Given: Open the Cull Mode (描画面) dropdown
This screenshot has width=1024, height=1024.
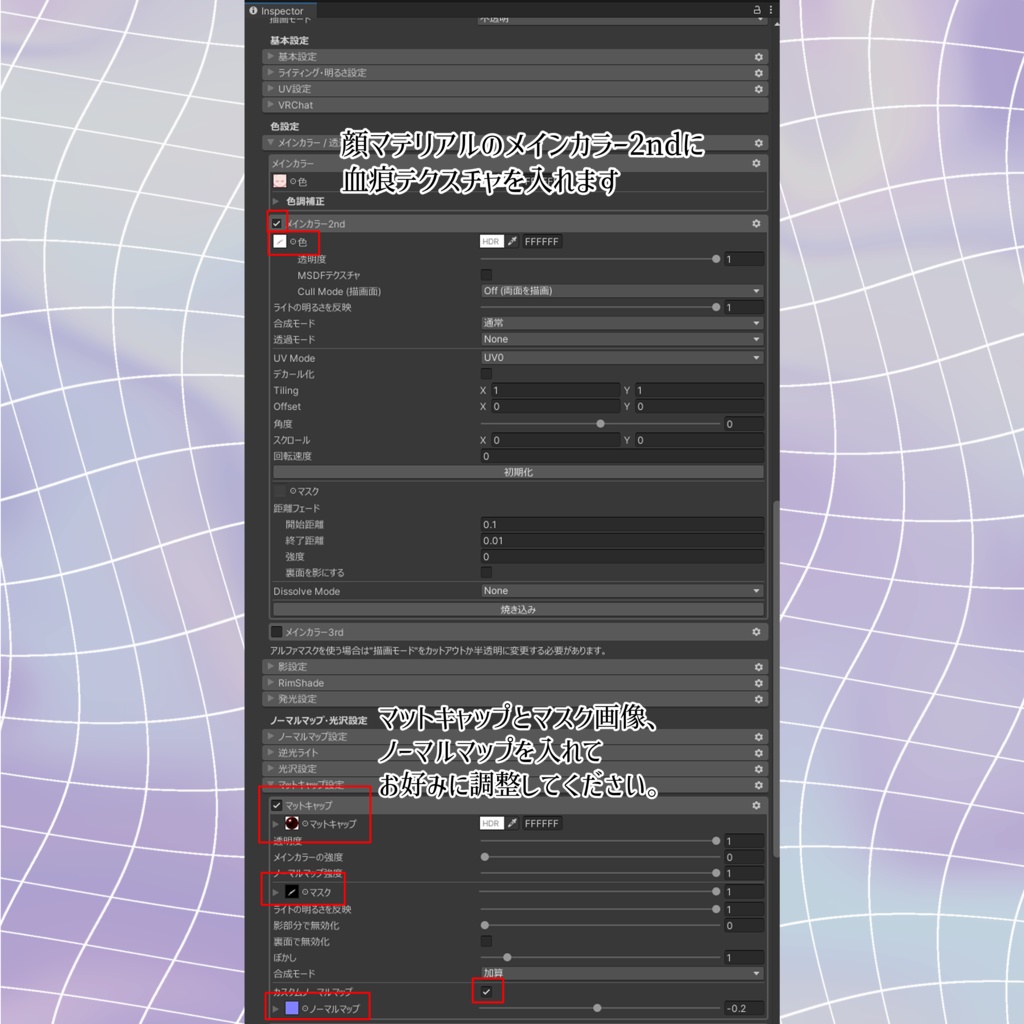Looking at the screenshot, I should (622, 291).
